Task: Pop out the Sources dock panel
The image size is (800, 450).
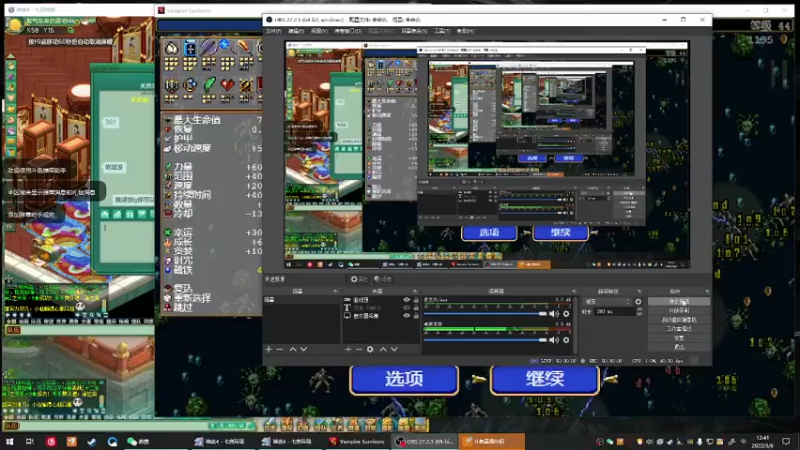Action: tap(415, 291)
